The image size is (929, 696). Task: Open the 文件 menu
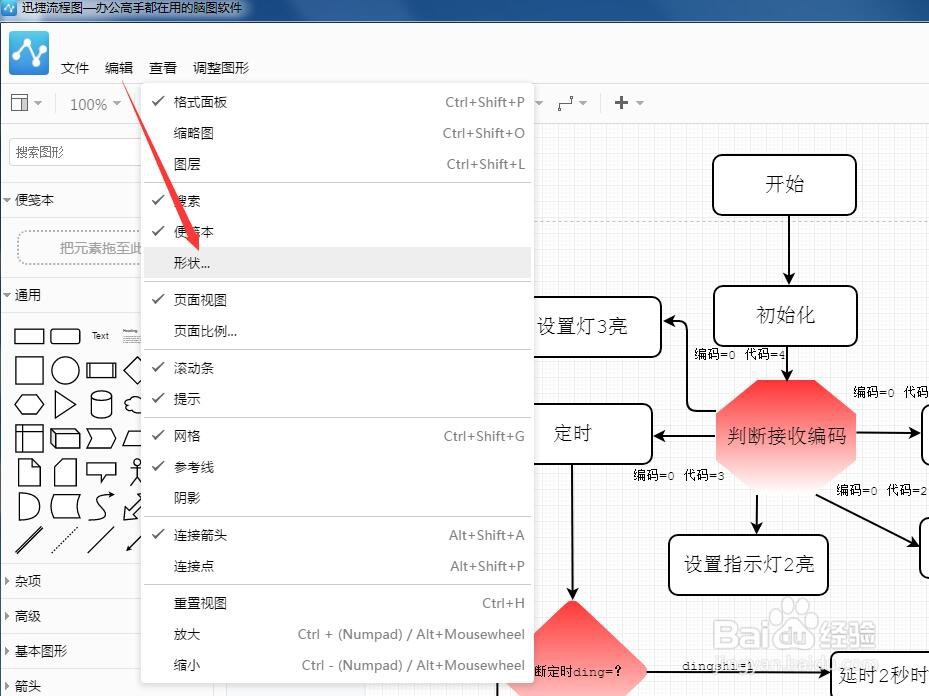coord(75,68)
